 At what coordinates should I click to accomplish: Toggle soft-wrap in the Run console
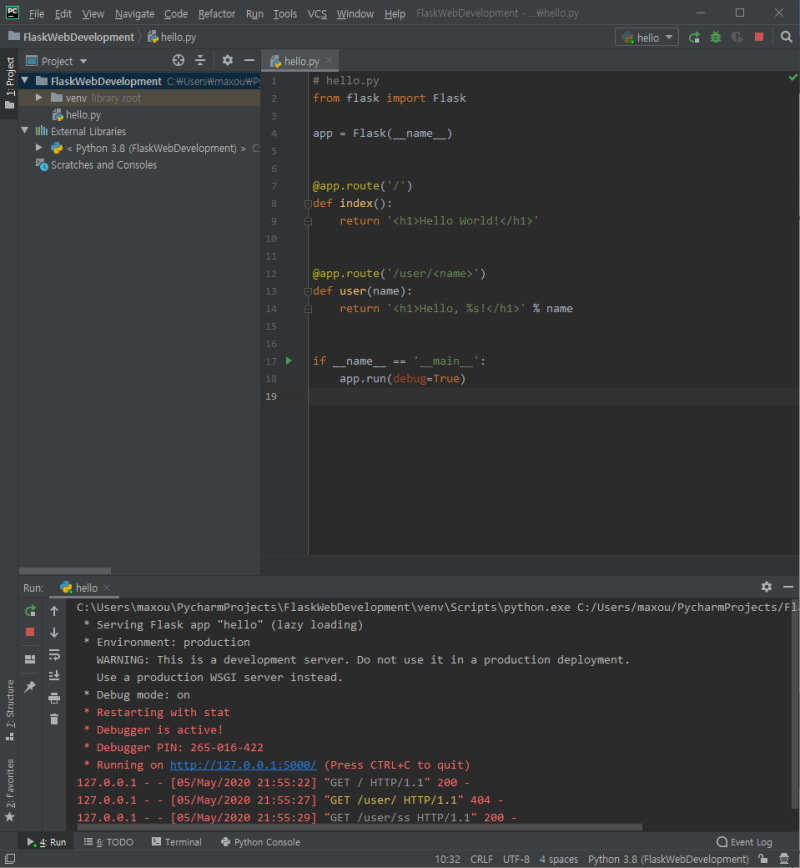[x=54, y=654]
